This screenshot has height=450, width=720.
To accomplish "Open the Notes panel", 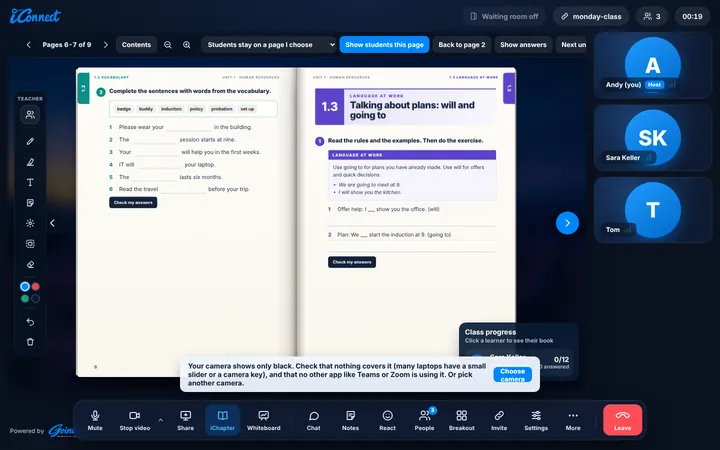I will (x=350, y=420).
